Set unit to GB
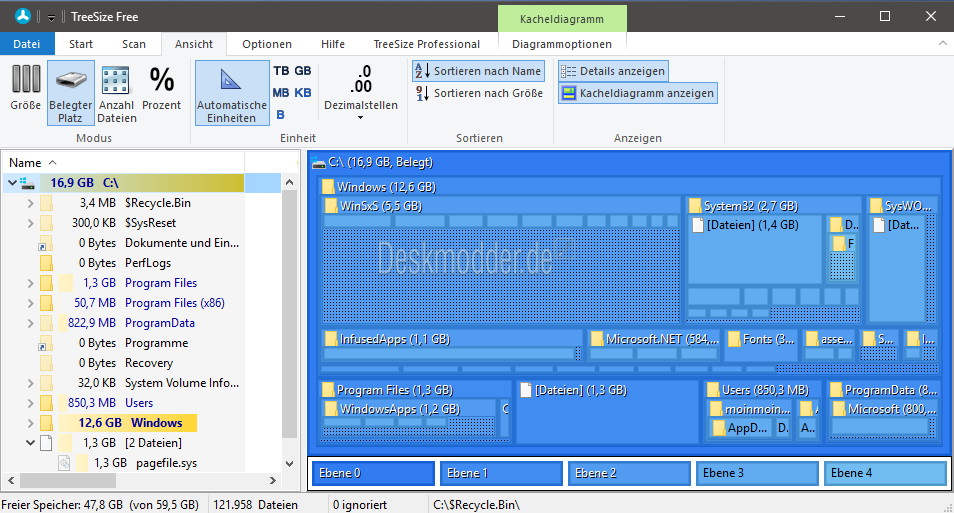The width and height of the screenshot is (954, 513). point(303,71)
